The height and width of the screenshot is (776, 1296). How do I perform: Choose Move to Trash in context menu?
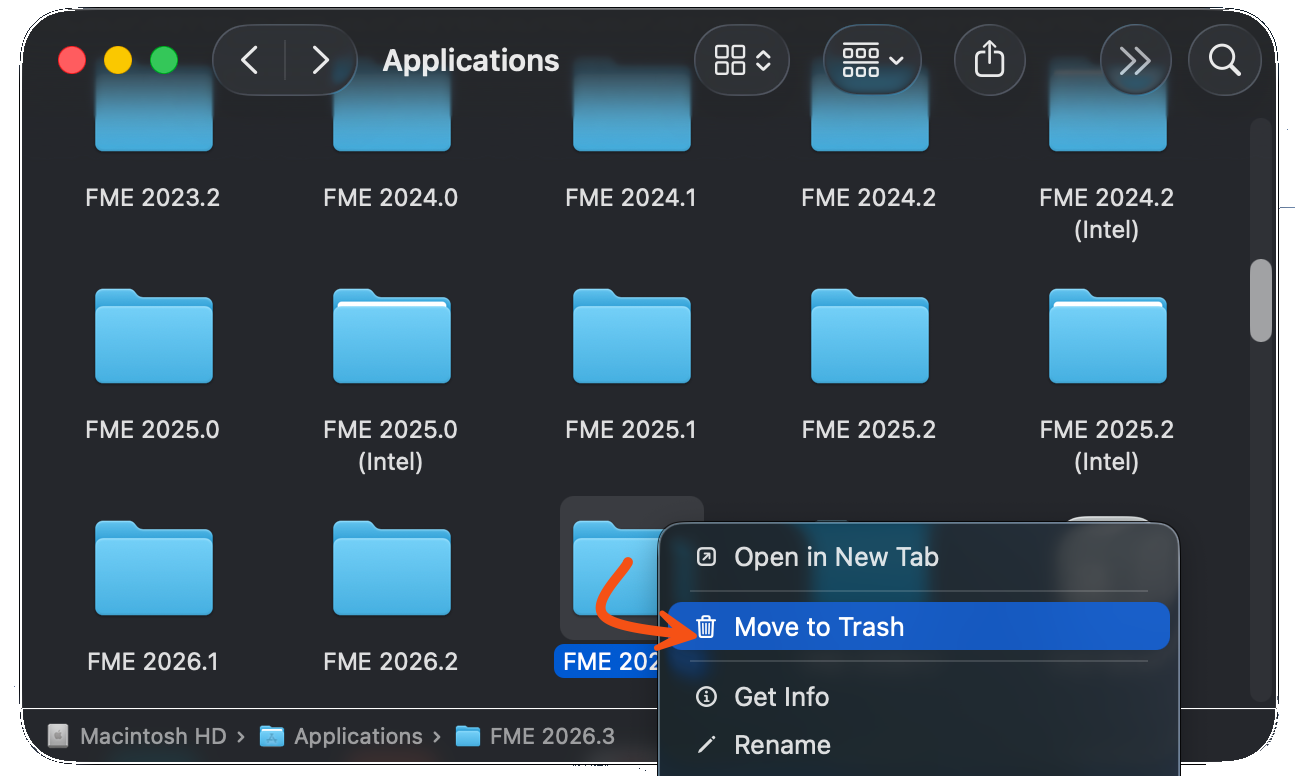[918, 626]
